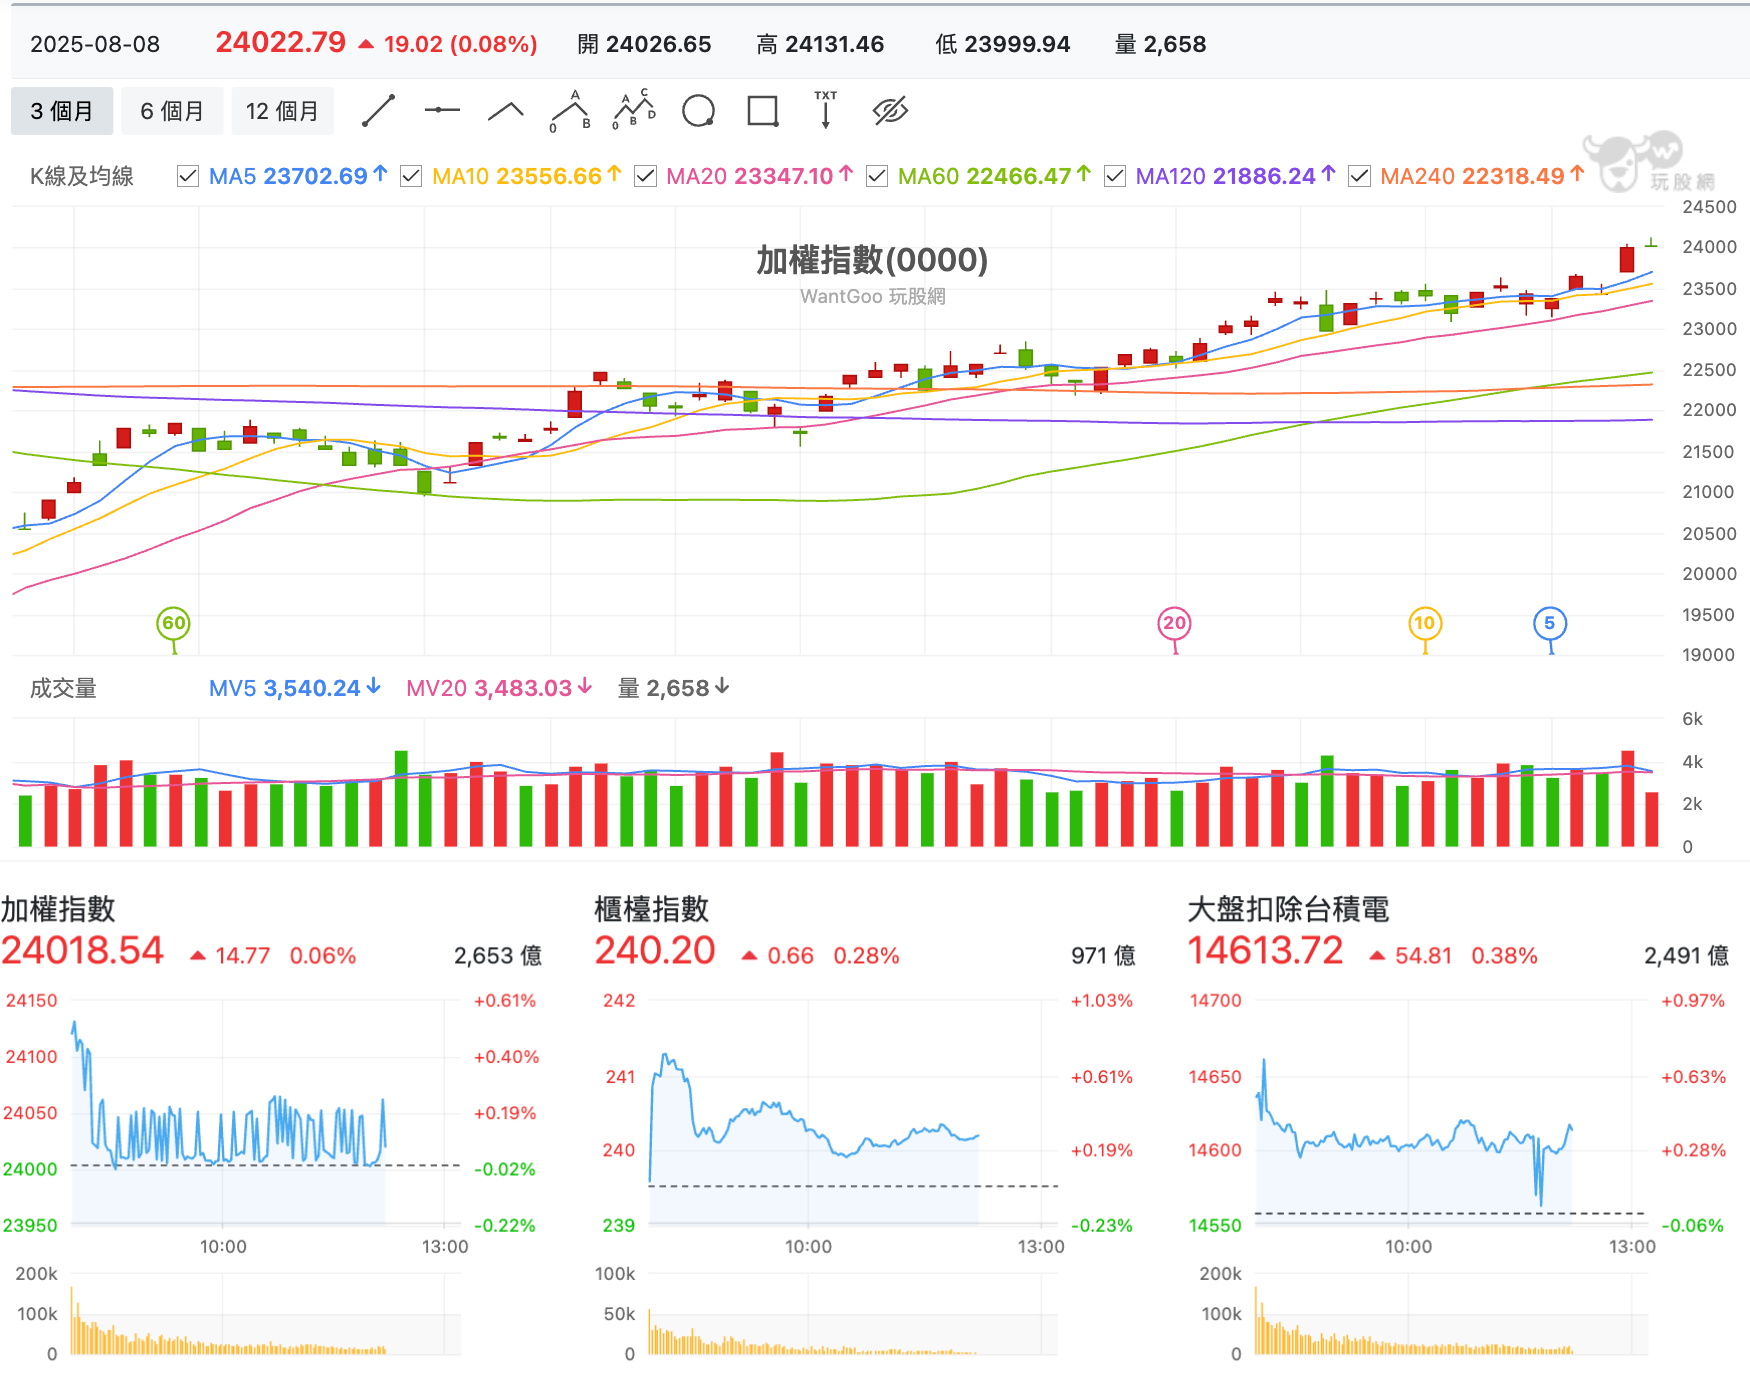Viewport: 1750px width, 1384px height.
Task: Uncheck the MA5 moving average checkbox
Action: (187, 176)
